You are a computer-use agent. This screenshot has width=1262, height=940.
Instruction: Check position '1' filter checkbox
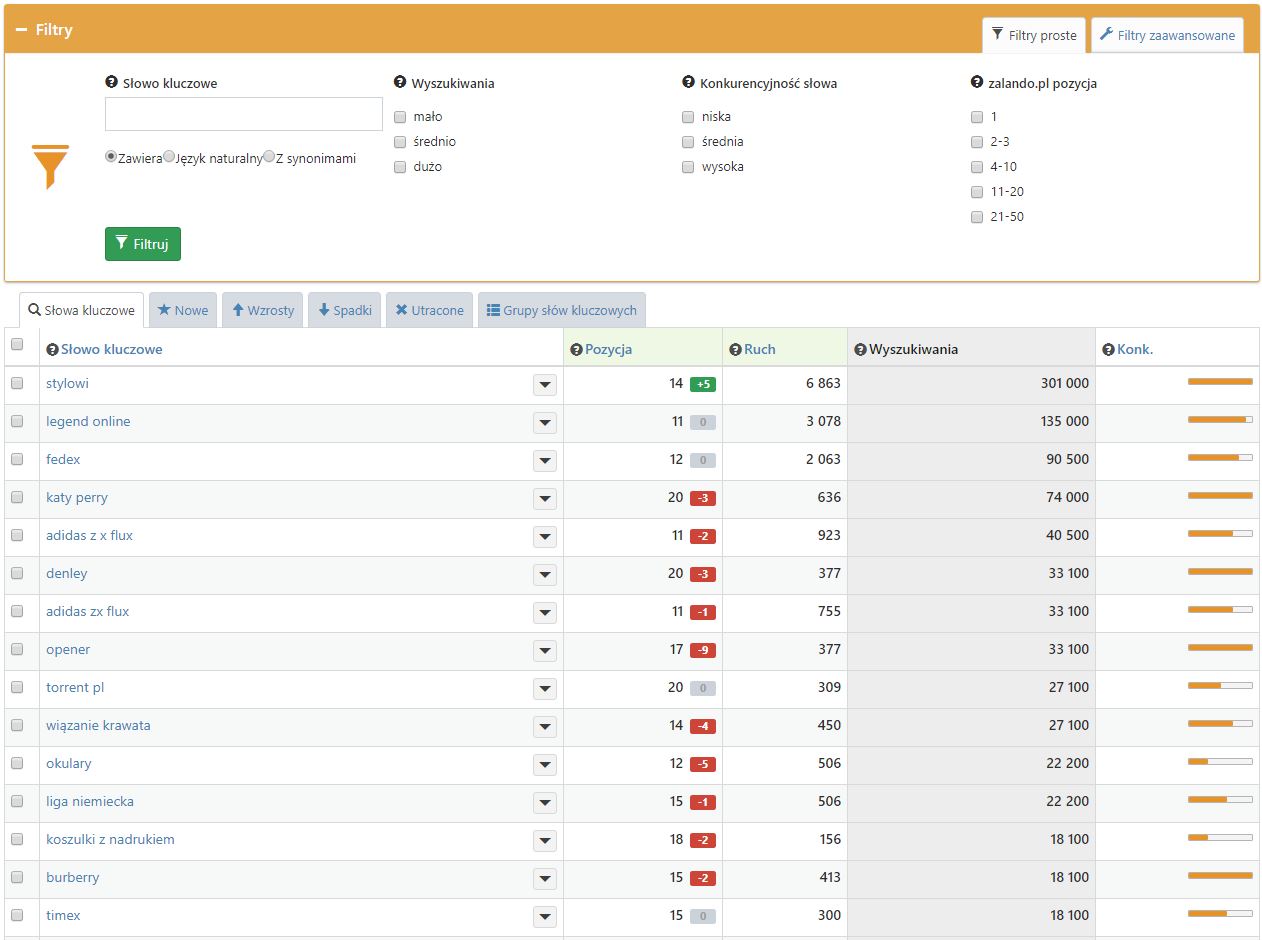[977, 117]
